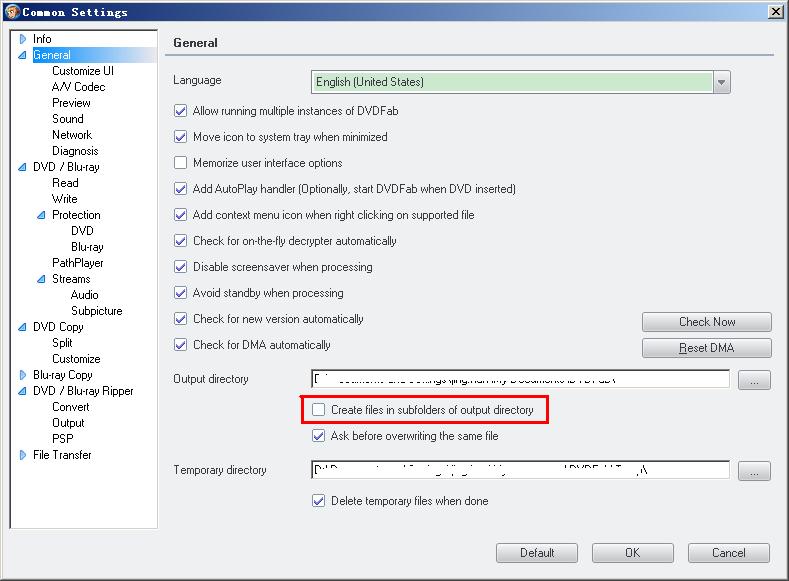Image resolution: width=789 pixels, height=581 pixels.
Task: Collapse the Streams node arrow
Action: click(x=41, y=279)
